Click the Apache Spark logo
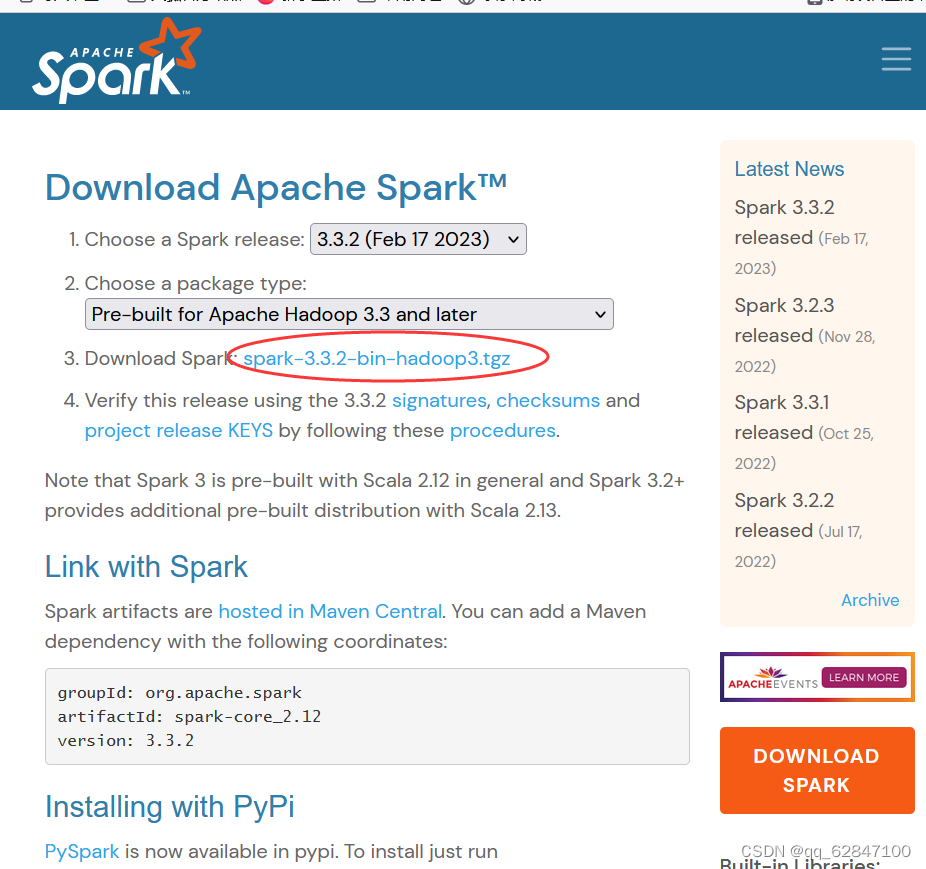Image resolution: width=926 pixels, height=869 pixels. pos(116,61)
